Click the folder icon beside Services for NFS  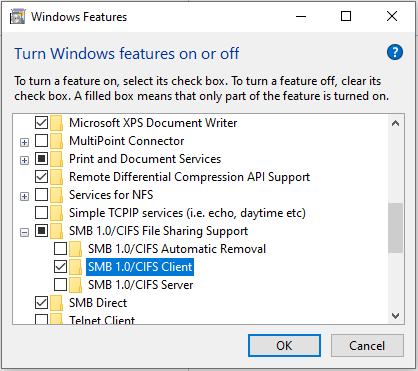56,195
